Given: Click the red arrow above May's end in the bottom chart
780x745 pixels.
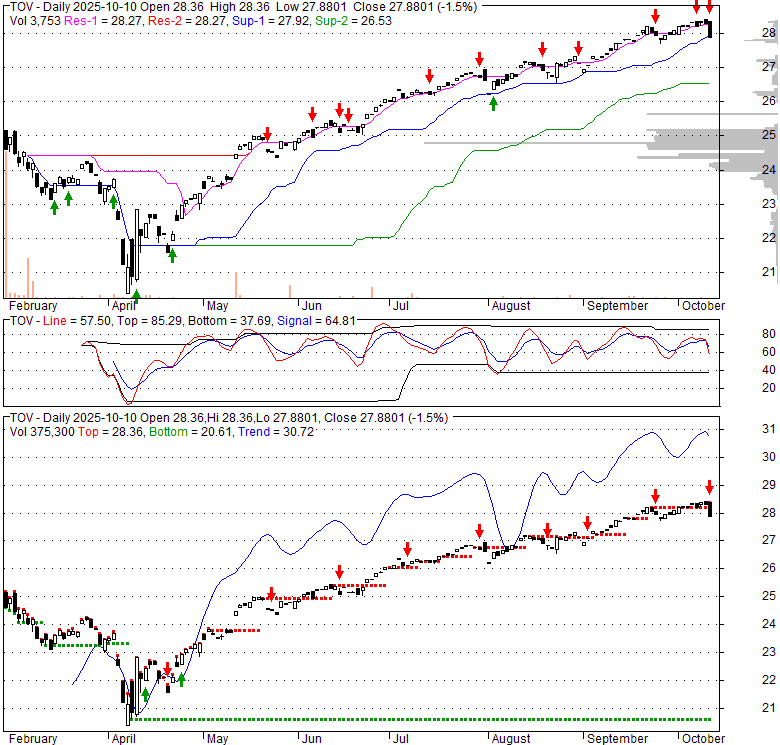Looking at the screenshot, I should (270, 595).
